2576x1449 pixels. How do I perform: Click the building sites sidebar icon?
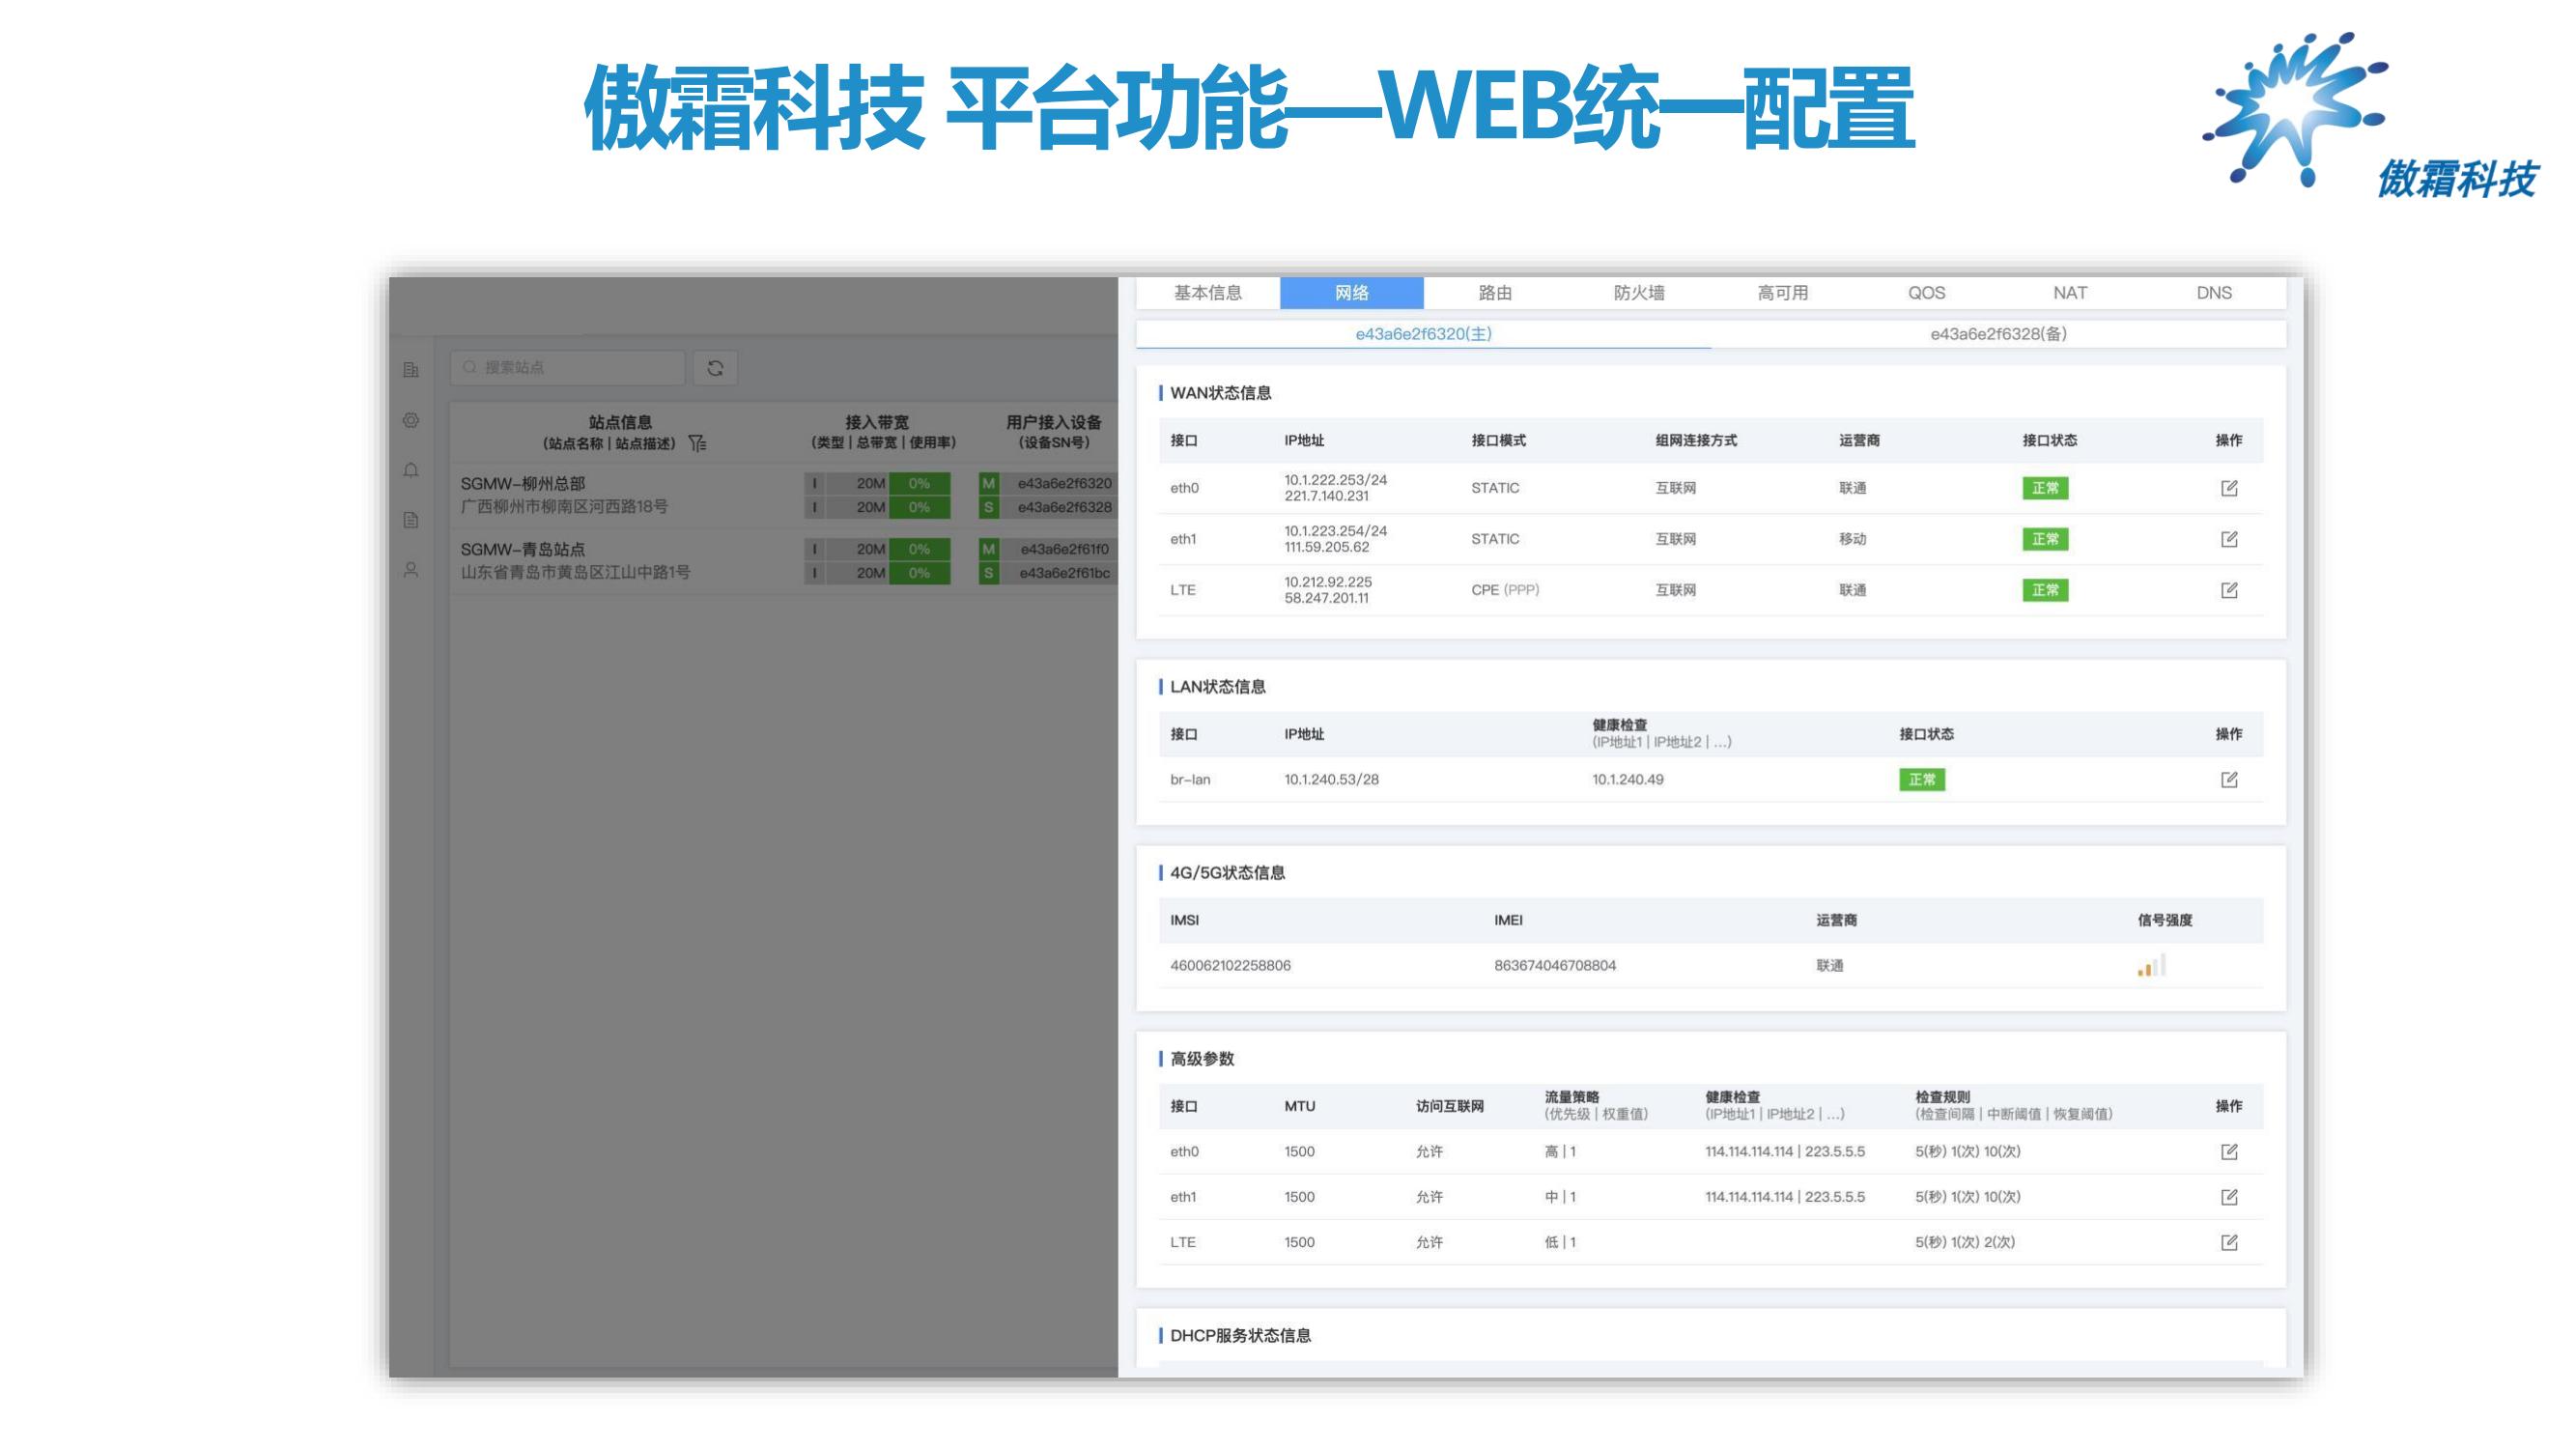[x=411, y=370]
